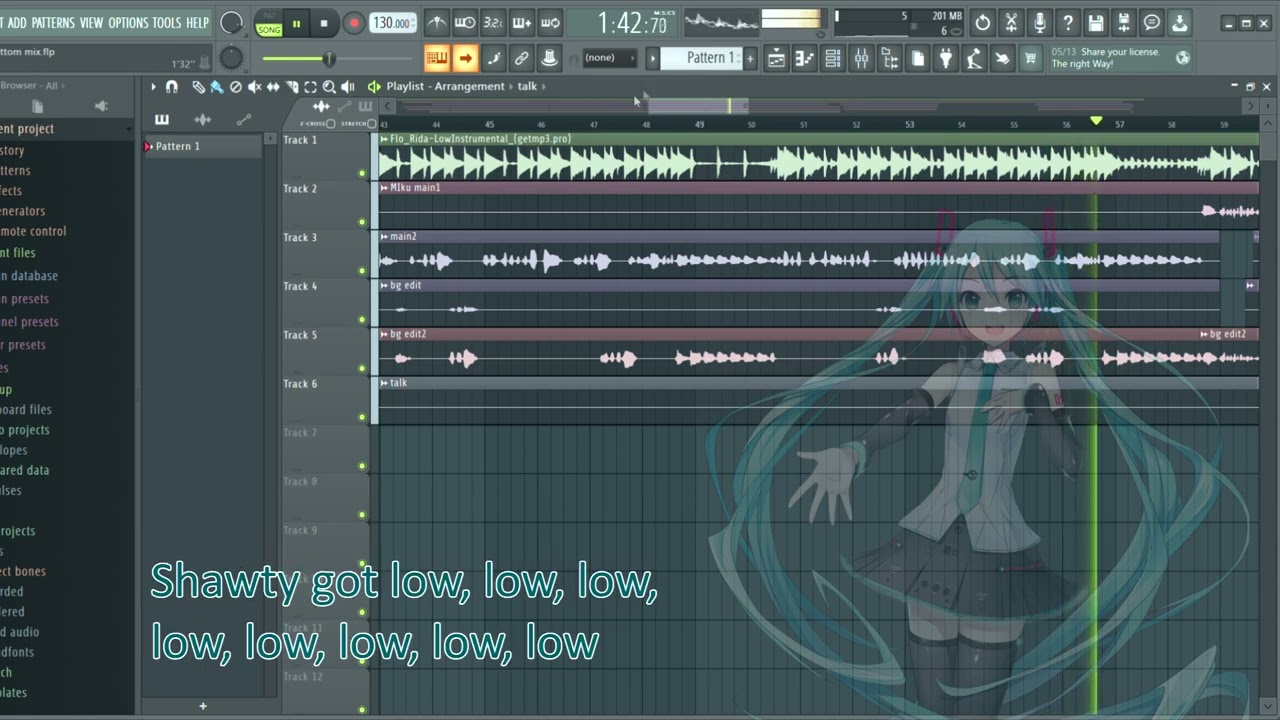Open the pattern options arrow
Image resolution: width=1280 pixels, height=720 pixels.
point(652,58)
